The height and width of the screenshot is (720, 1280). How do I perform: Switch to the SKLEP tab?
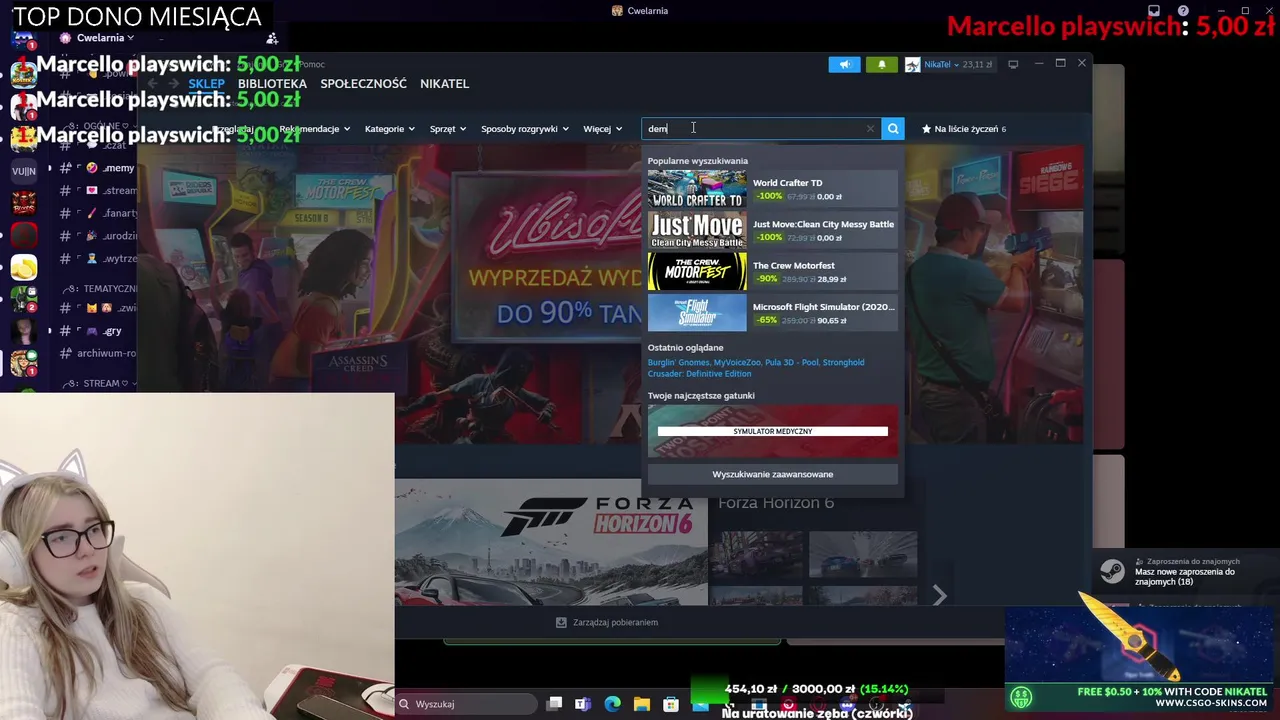click(207, 84)
